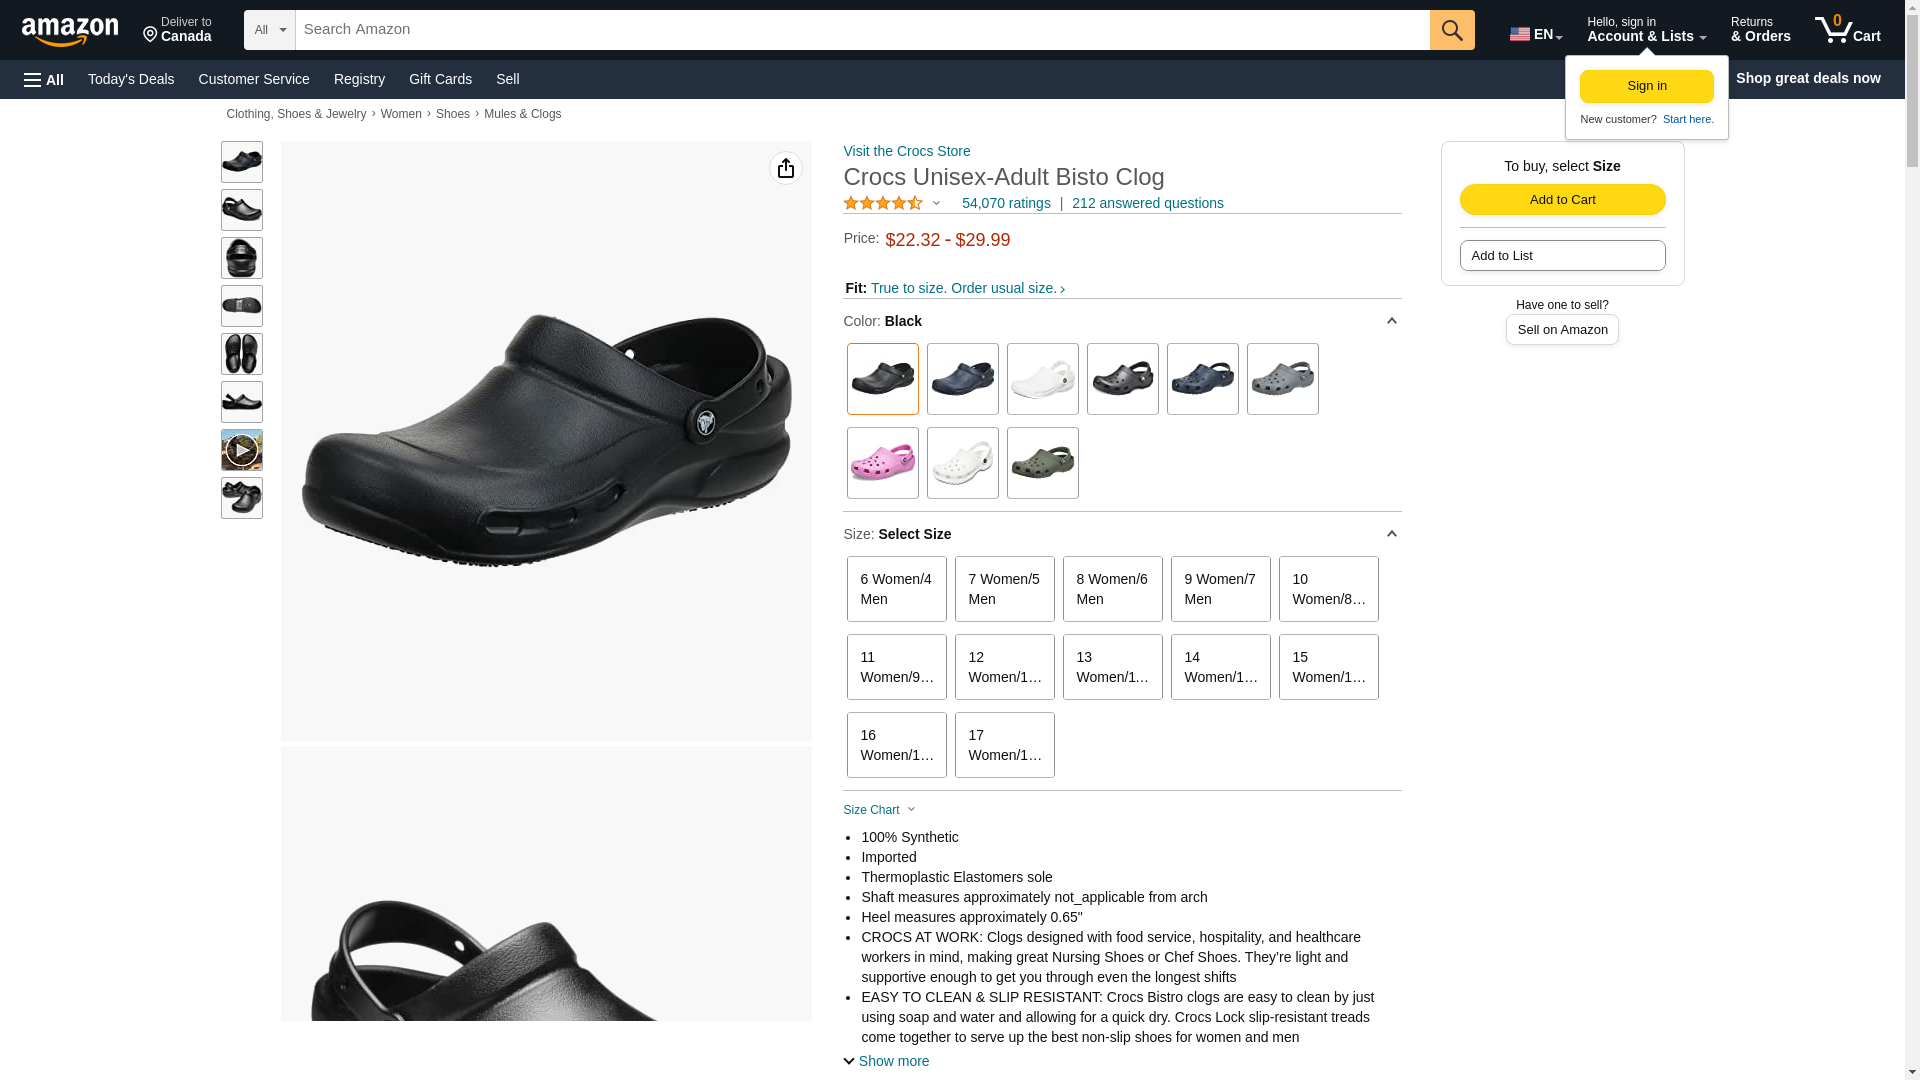Viewport: 1920px width, 1080px height.
Task: Expand Show more product details
Action: 886,1061
